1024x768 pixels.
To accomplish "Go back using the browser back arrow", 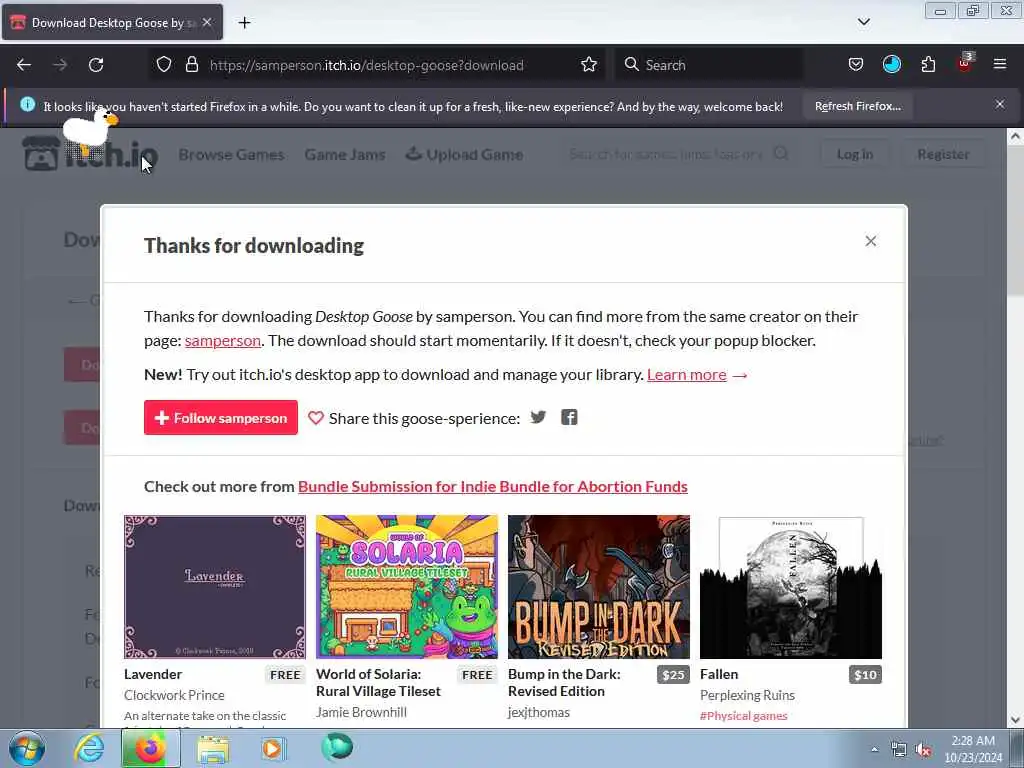I will click(24, 65).
